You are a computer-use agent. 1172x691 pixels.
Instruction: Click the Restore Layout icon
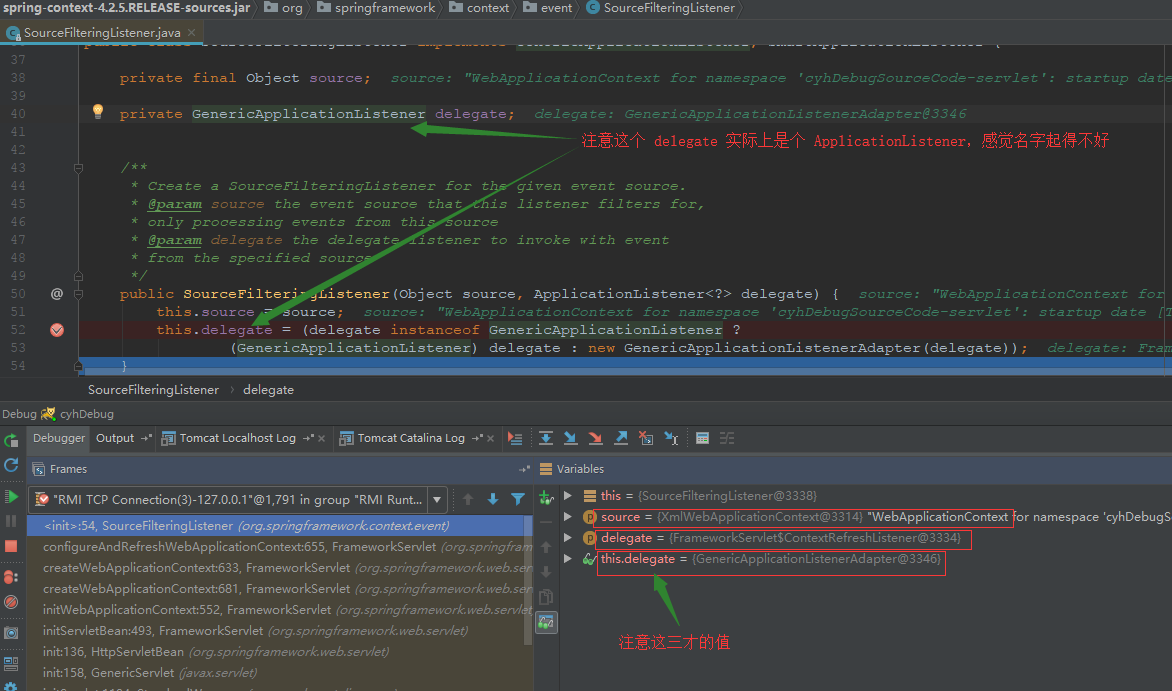[x=11, y=663]
